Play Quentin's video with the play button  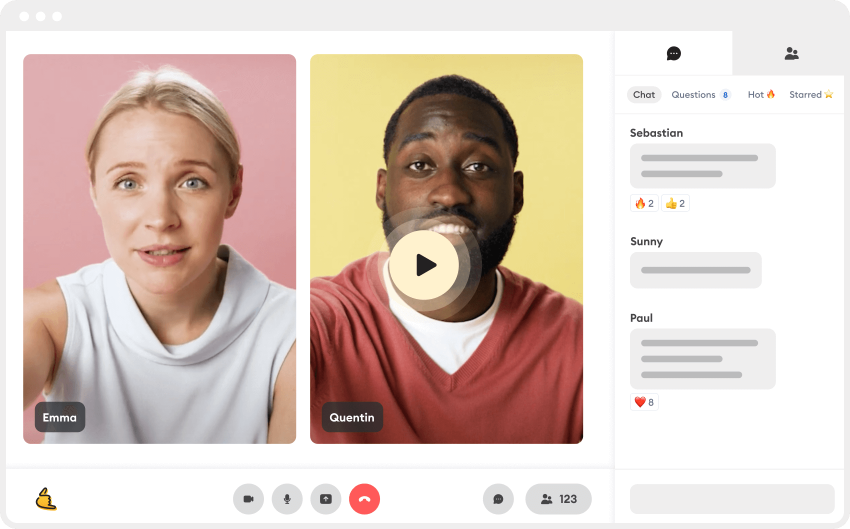[424, 265]
